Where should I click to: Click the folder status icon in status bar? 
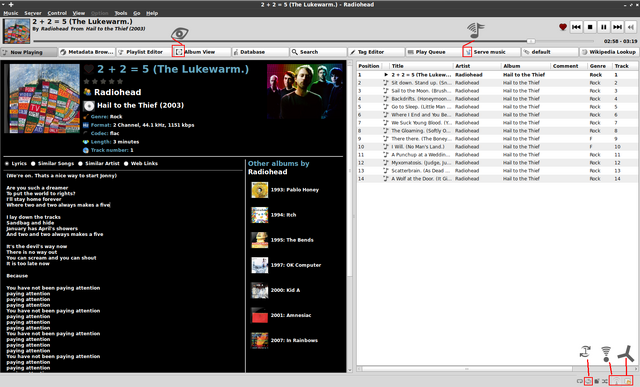(627, 381)
